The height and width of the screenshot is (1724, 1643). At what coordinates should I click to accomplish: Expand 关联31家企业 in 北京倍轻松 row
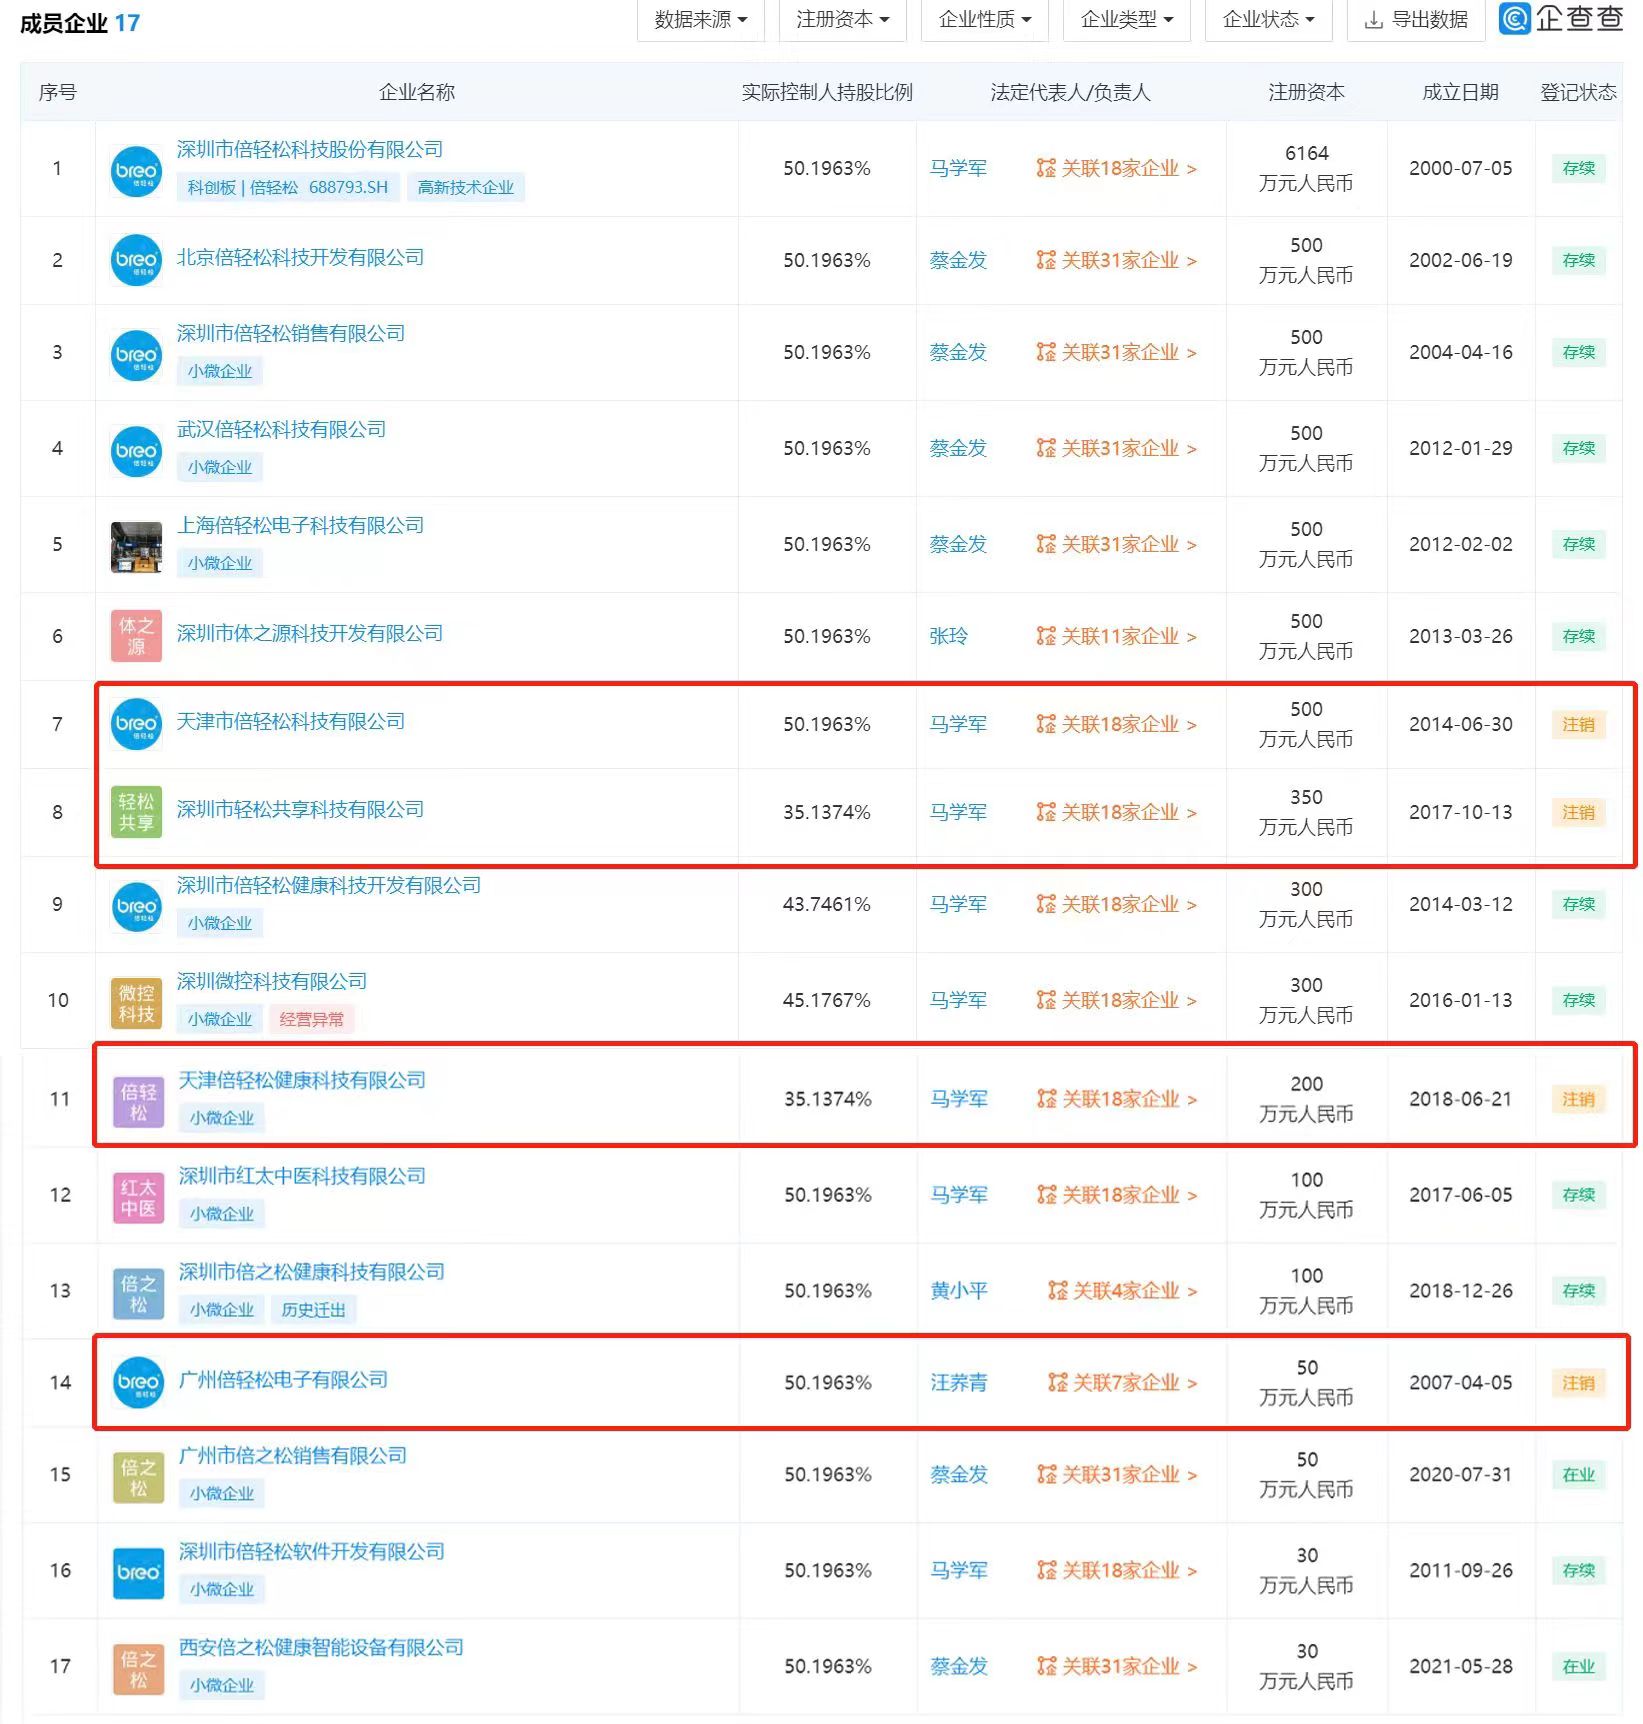pyautogui.click(x=1117, y=260)
